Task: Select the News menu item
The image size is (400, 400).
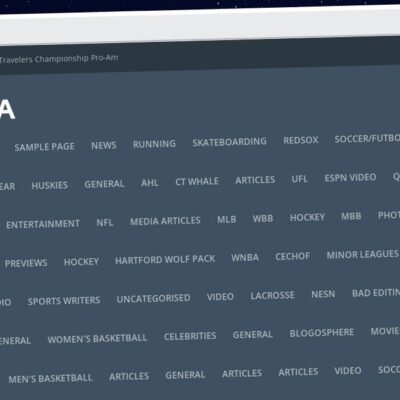Action: click(104, 145)
